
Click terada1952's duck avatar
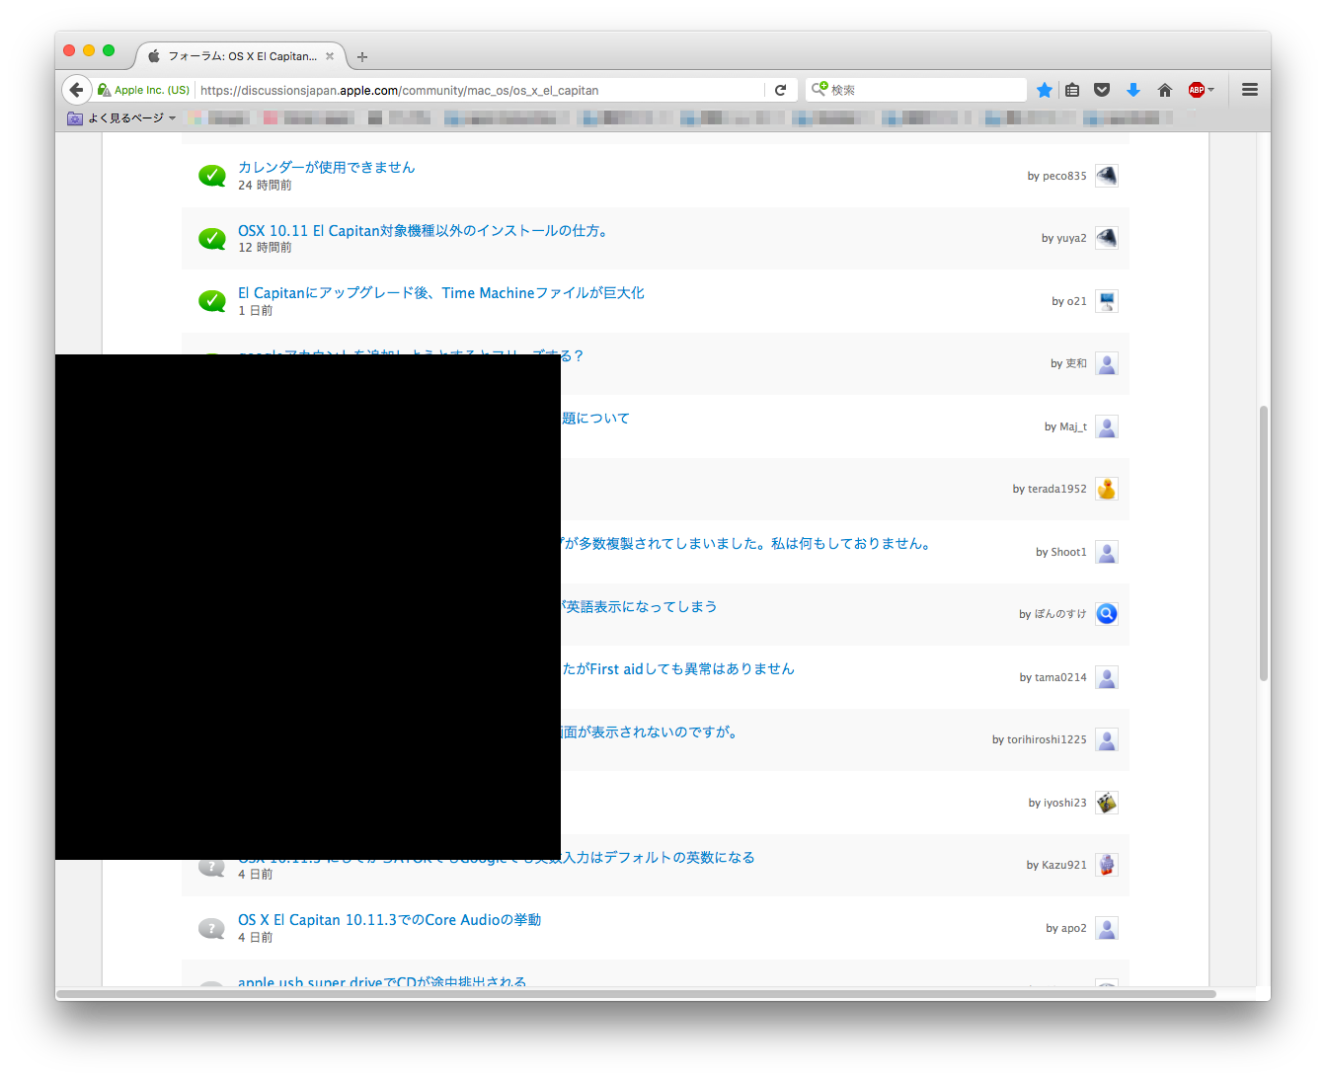(1106, 489)
